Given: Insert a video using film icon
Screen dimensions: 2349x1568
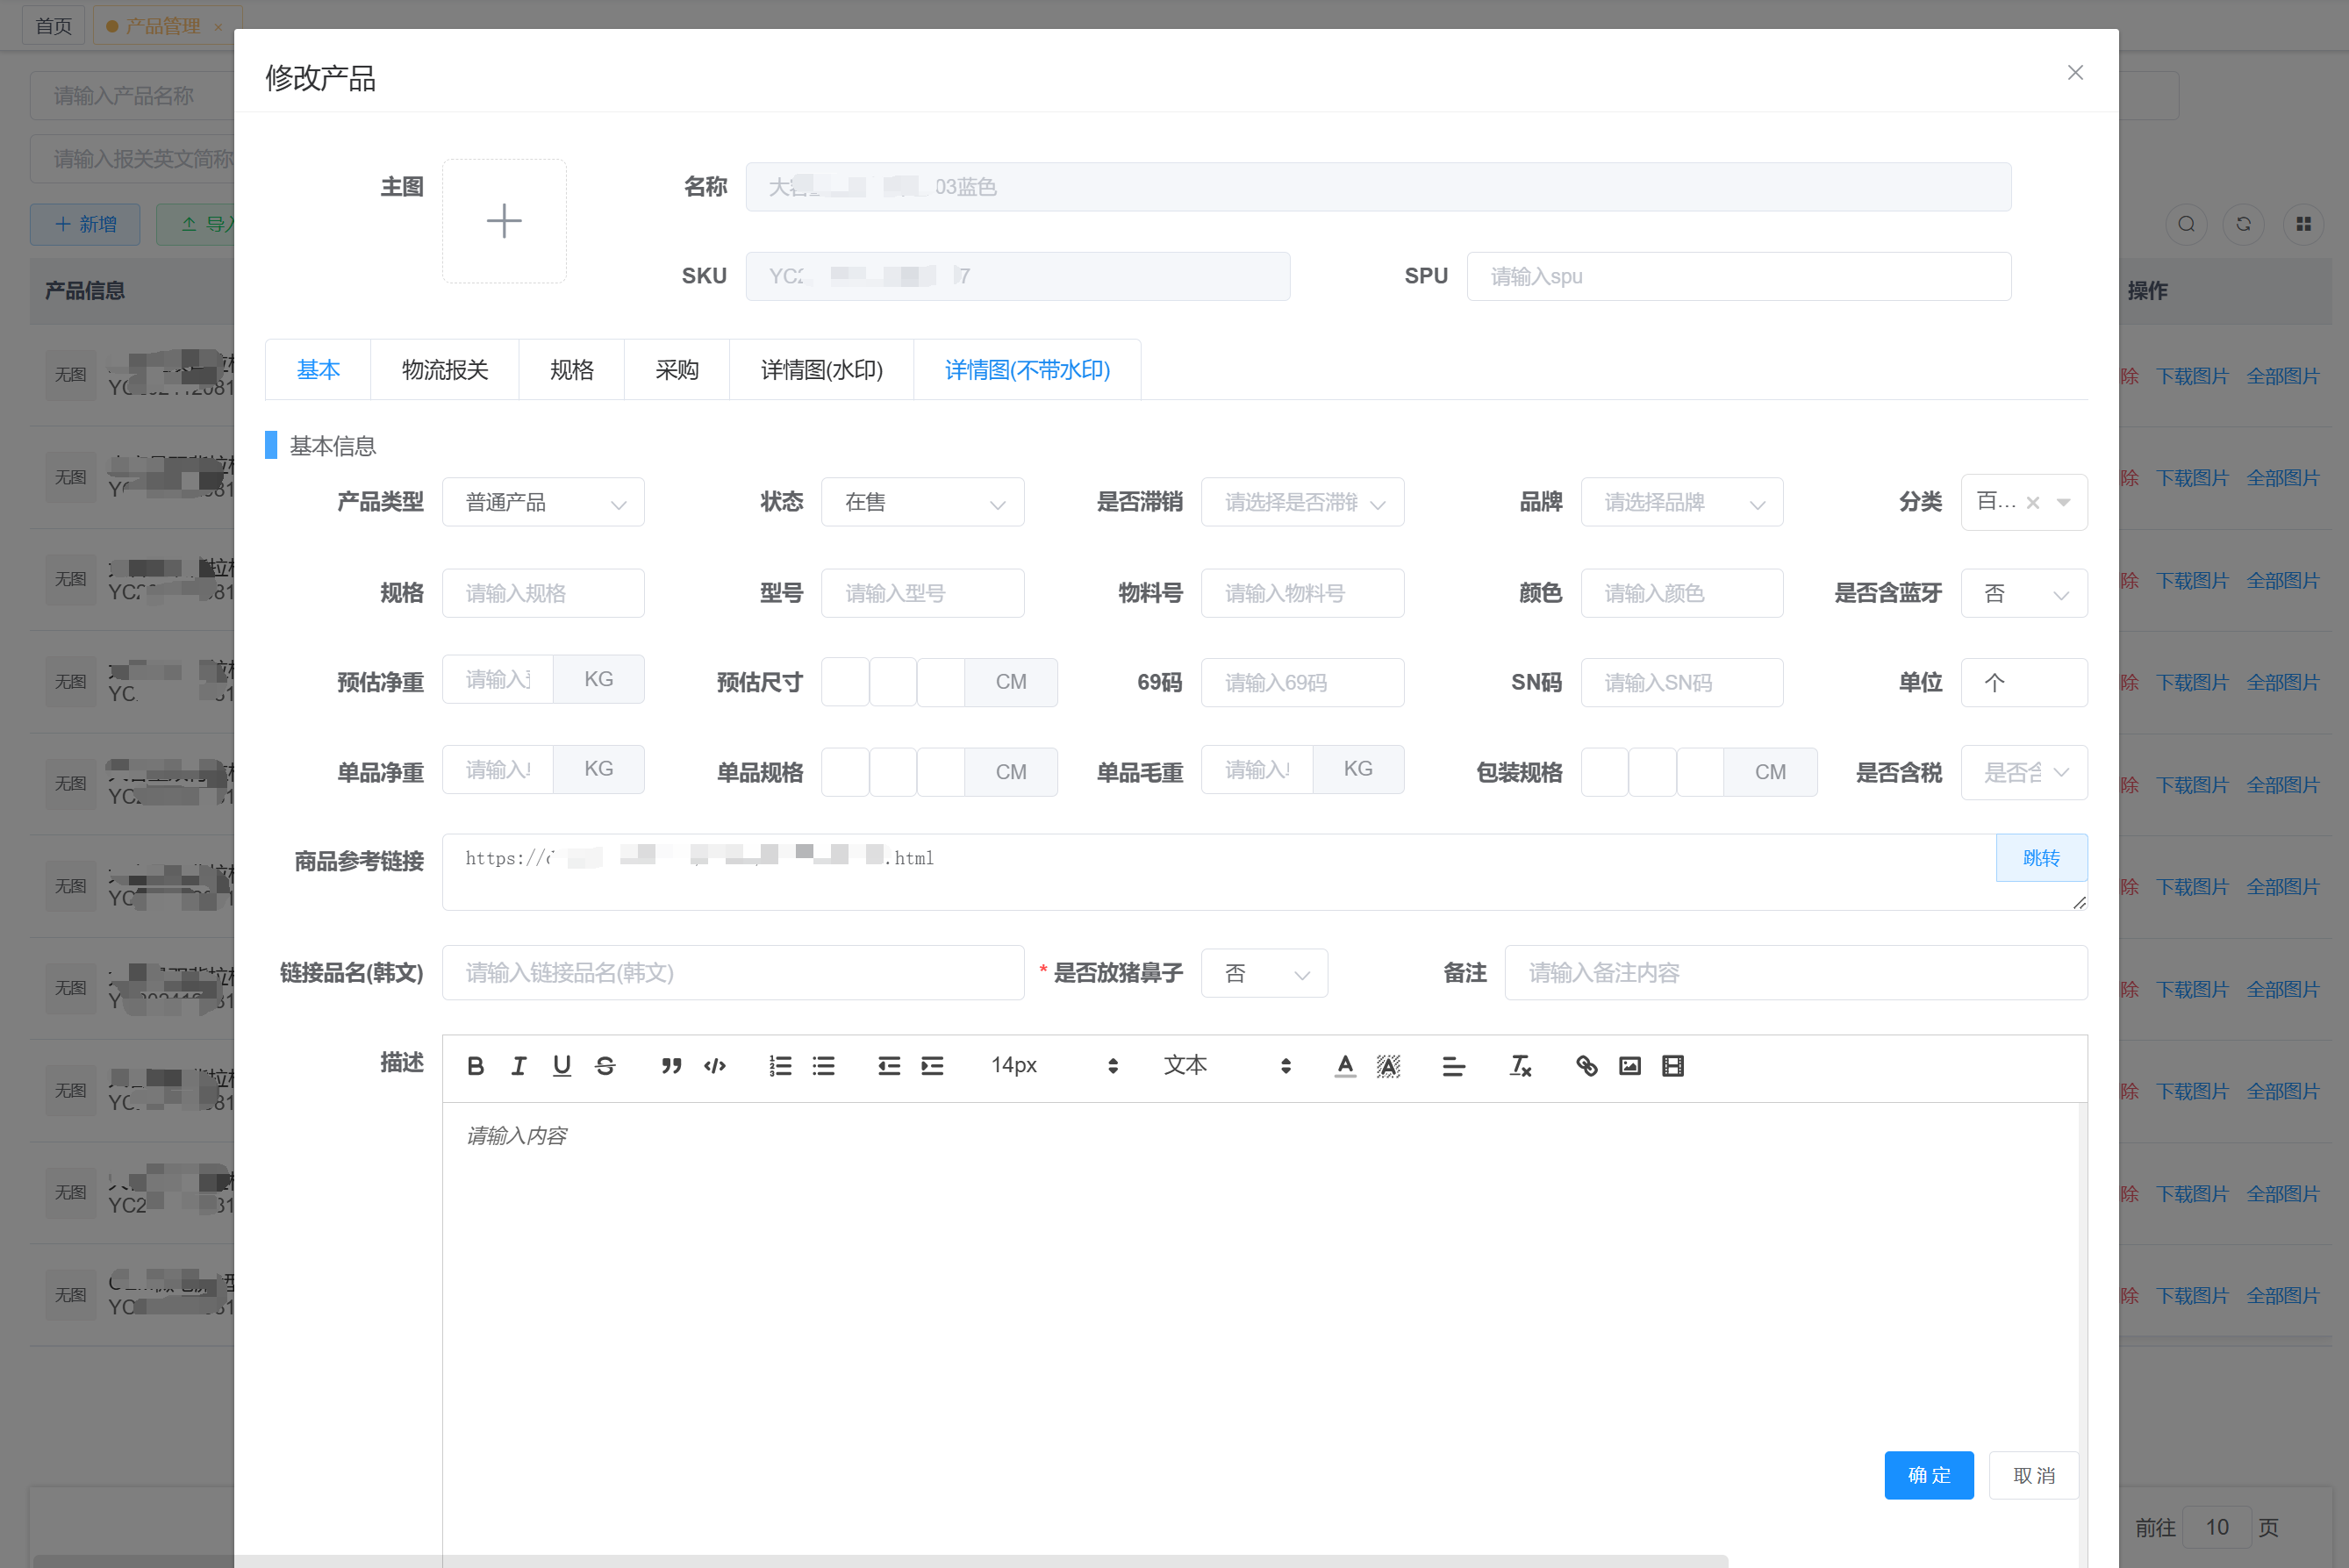Looking at the screenshot, I should pyautogui.click(x=1672, y=1066).
